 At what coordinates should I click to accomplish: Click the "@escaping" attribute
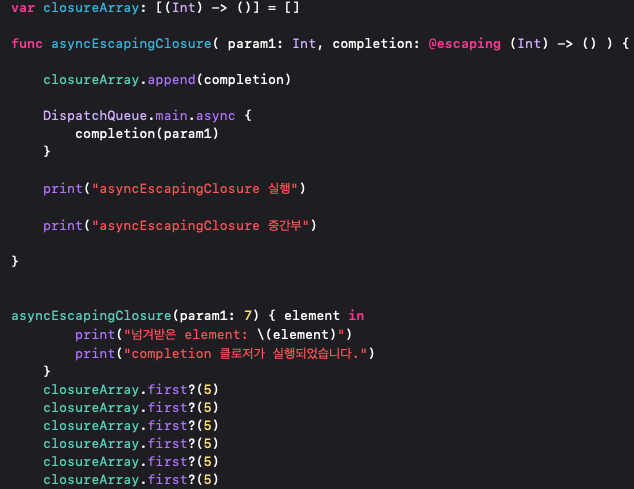click(x=464, y=44)
